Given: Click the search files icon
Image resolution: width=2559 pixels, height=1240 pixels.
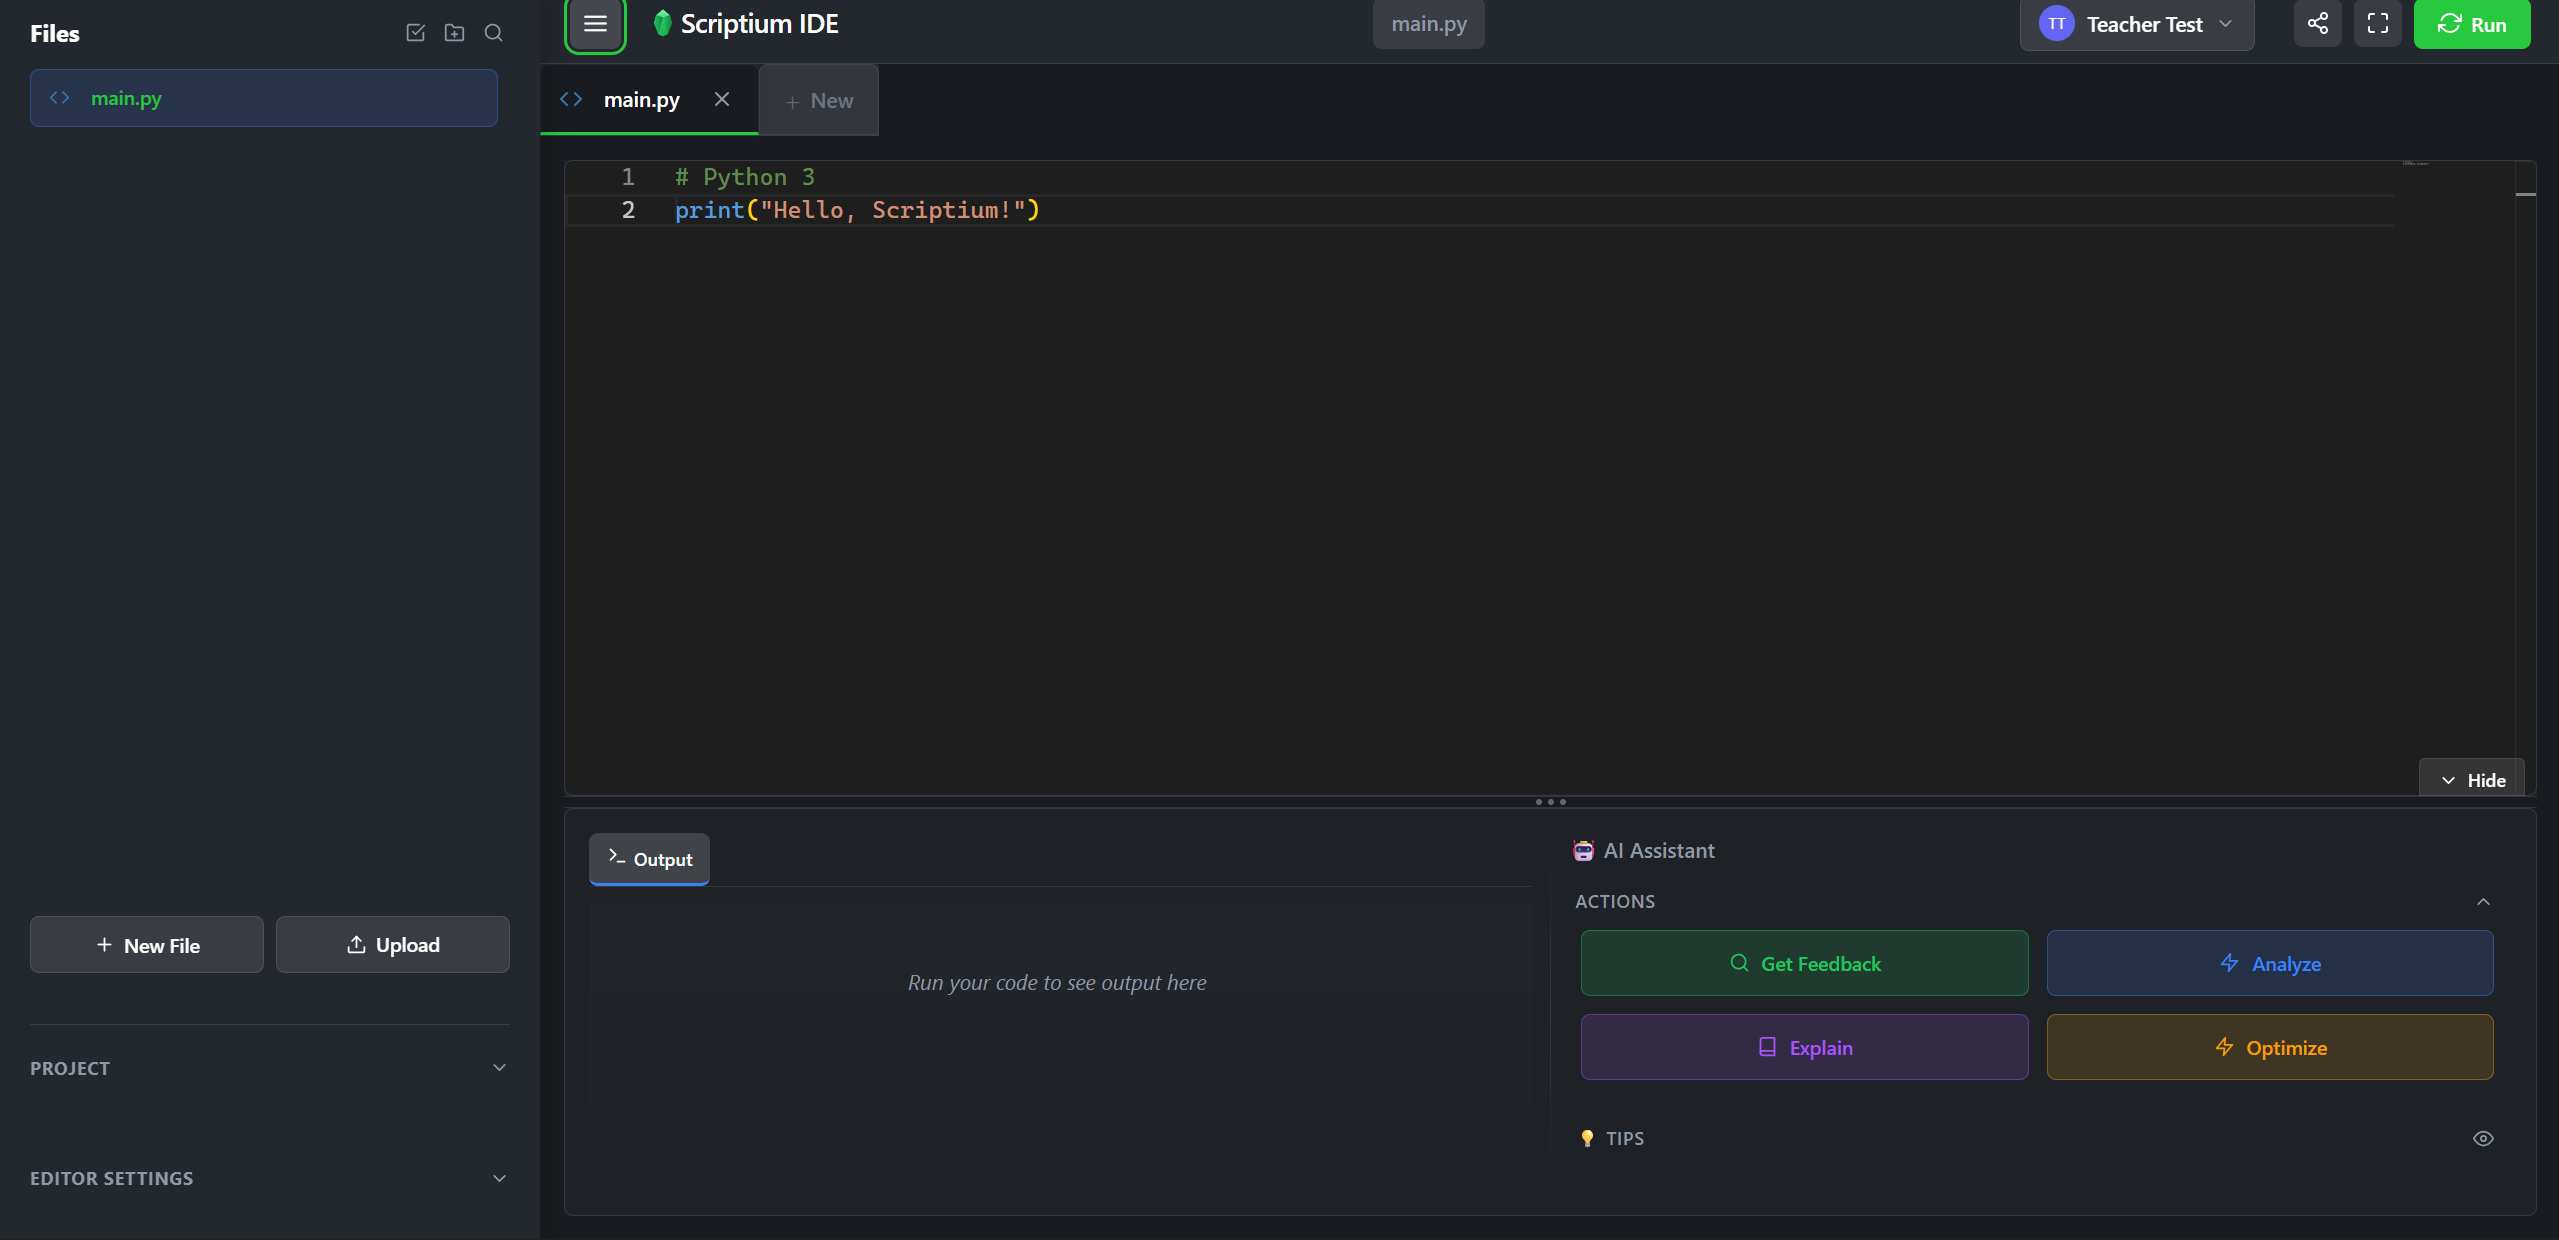Looking at the screenshot, I should point(493,33).
